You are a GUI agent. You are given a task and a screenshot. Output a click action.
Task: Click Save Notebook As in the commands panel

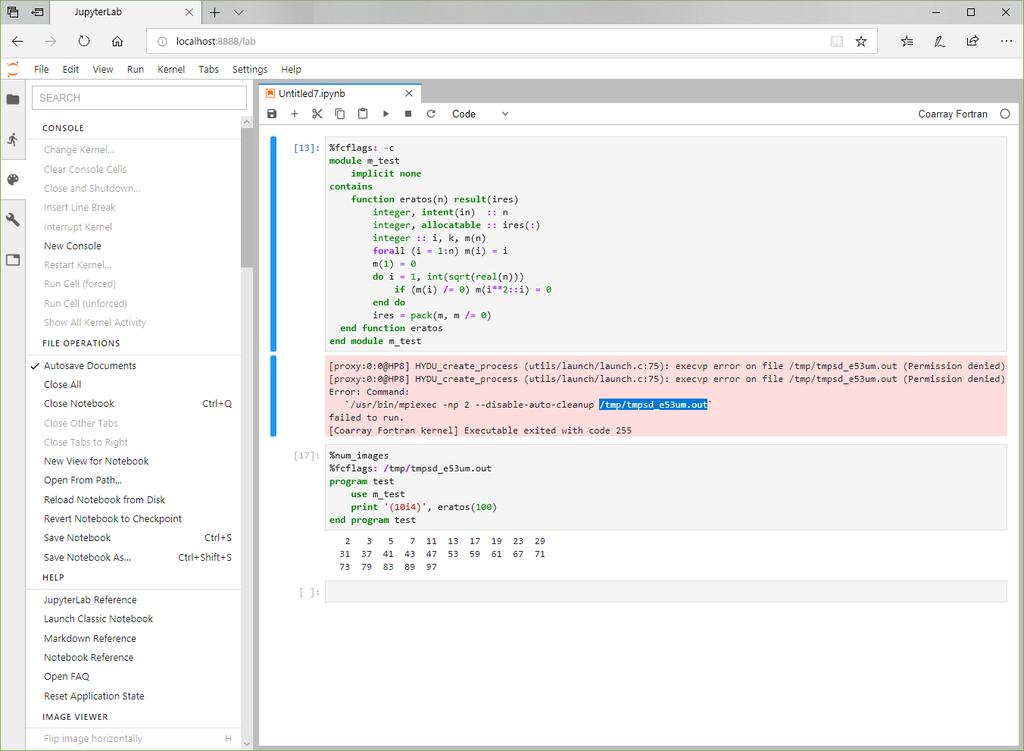89,557
